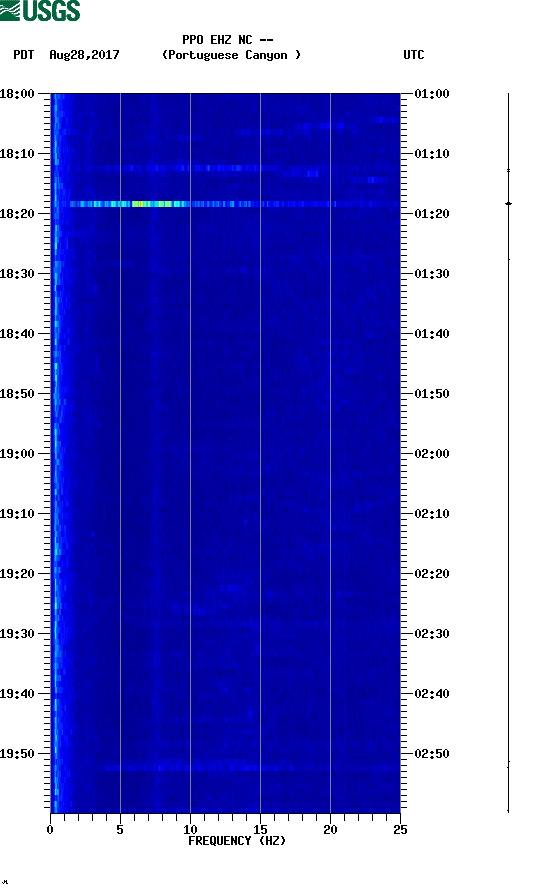Click the 19:50 PDT time label
The image size is (552, 893).
[x=17, y=754]
